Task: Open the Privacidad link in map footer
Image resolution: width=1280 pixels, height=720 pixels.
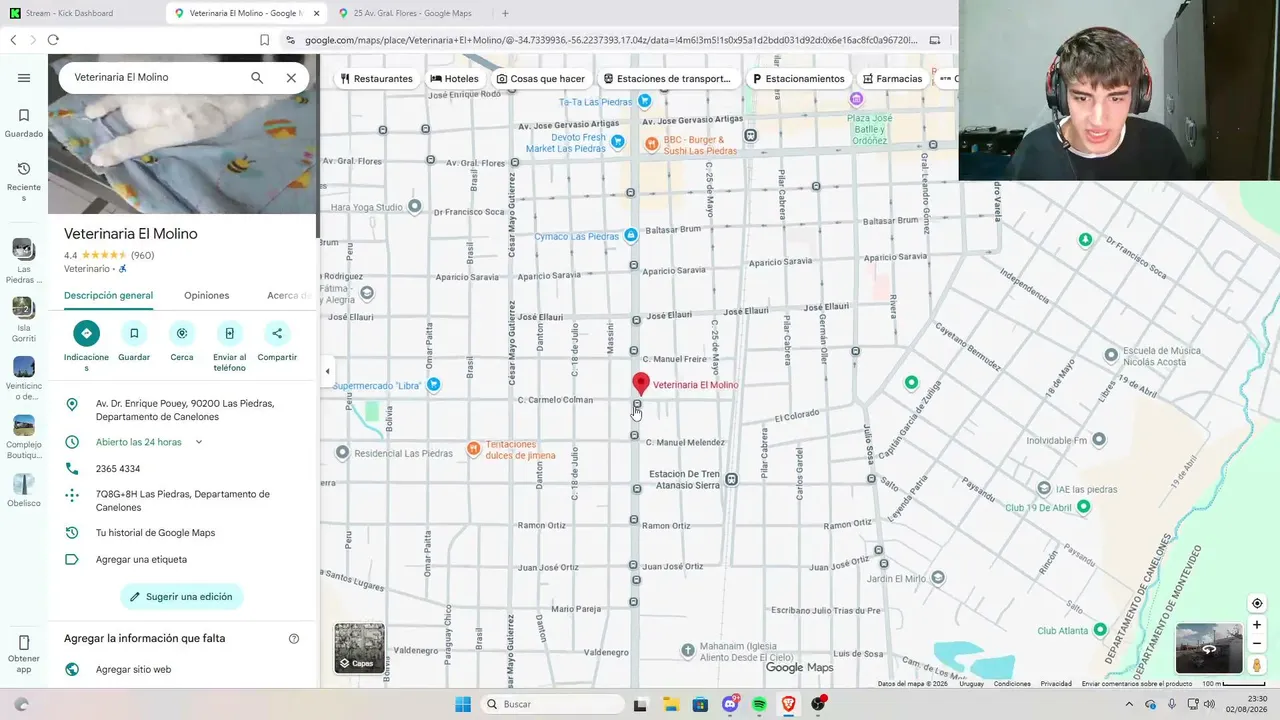Action: coord(1056,684)
